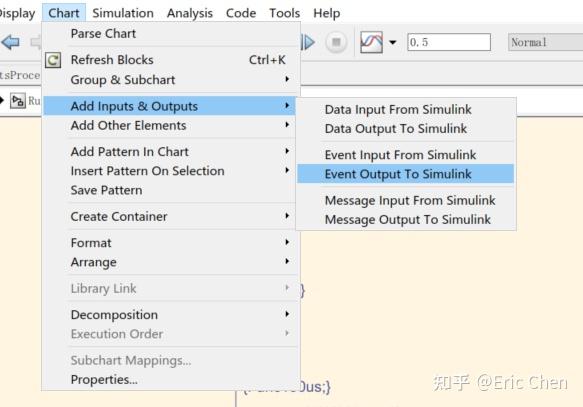Open chart Properties... entry

tap(171, 379)
